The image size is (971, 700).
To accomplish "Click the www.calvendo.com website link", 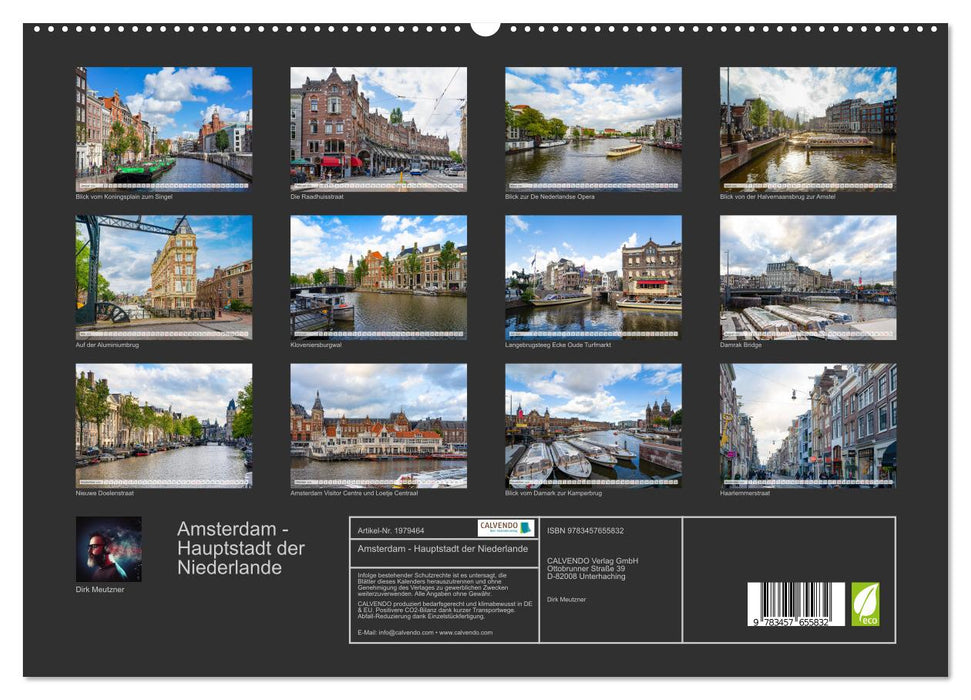I will pyautogui.click(x=473, y=634).
